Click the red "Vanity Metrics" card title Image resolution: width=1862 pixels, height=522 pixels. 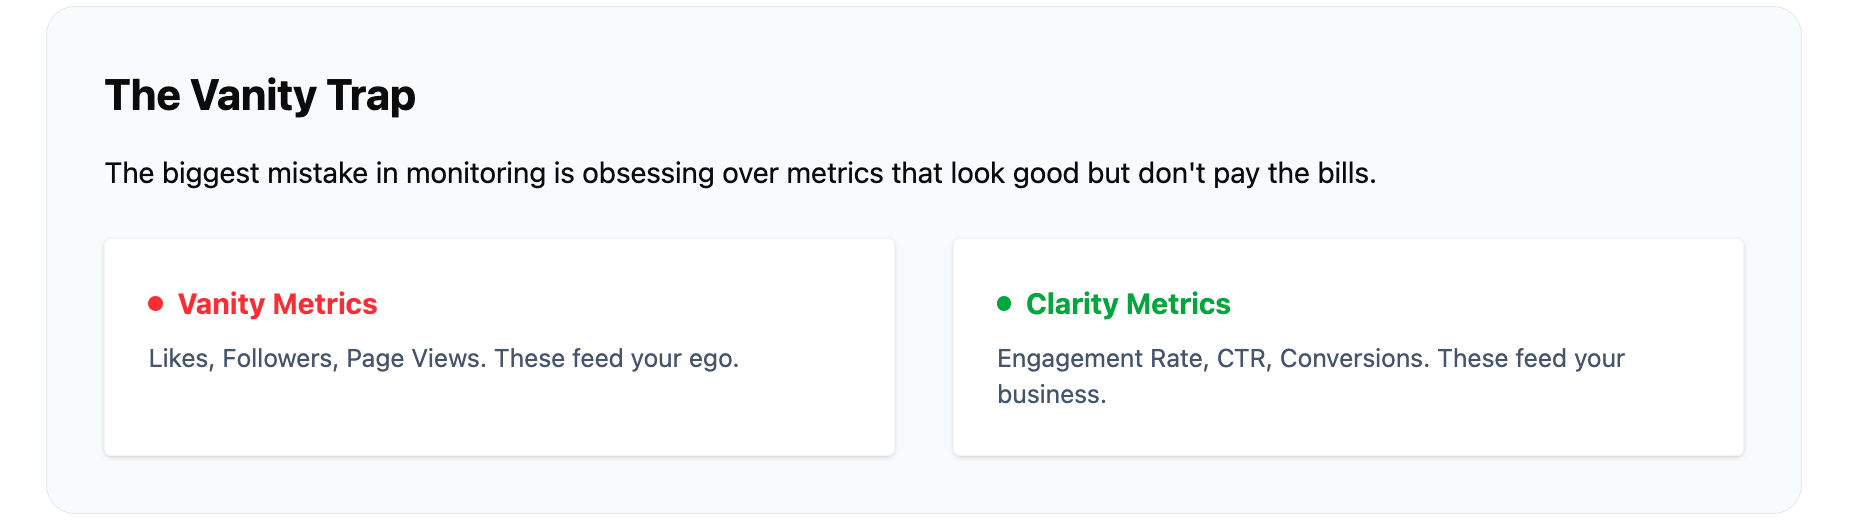pos(277,304)
